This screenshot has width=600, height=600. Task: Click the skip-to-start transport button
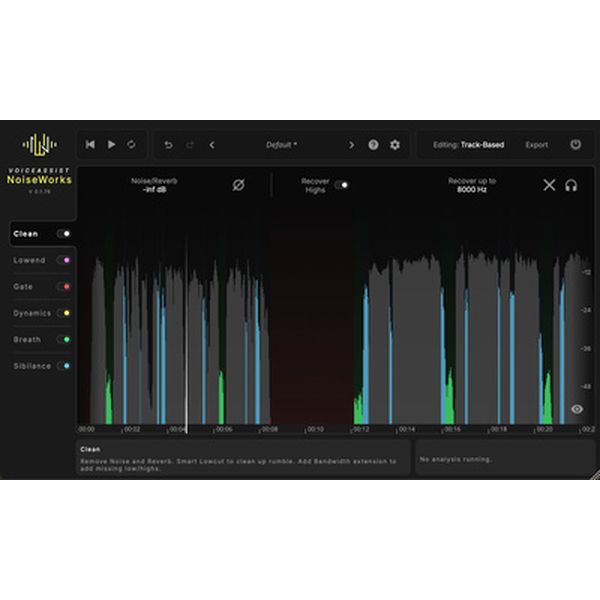(x=90, y=145)
